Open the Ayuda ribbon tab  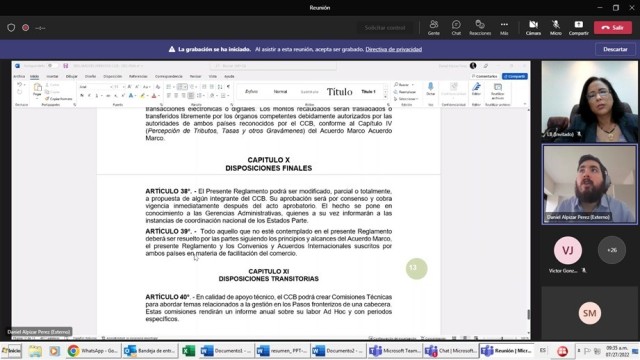(x=229, y=76)
